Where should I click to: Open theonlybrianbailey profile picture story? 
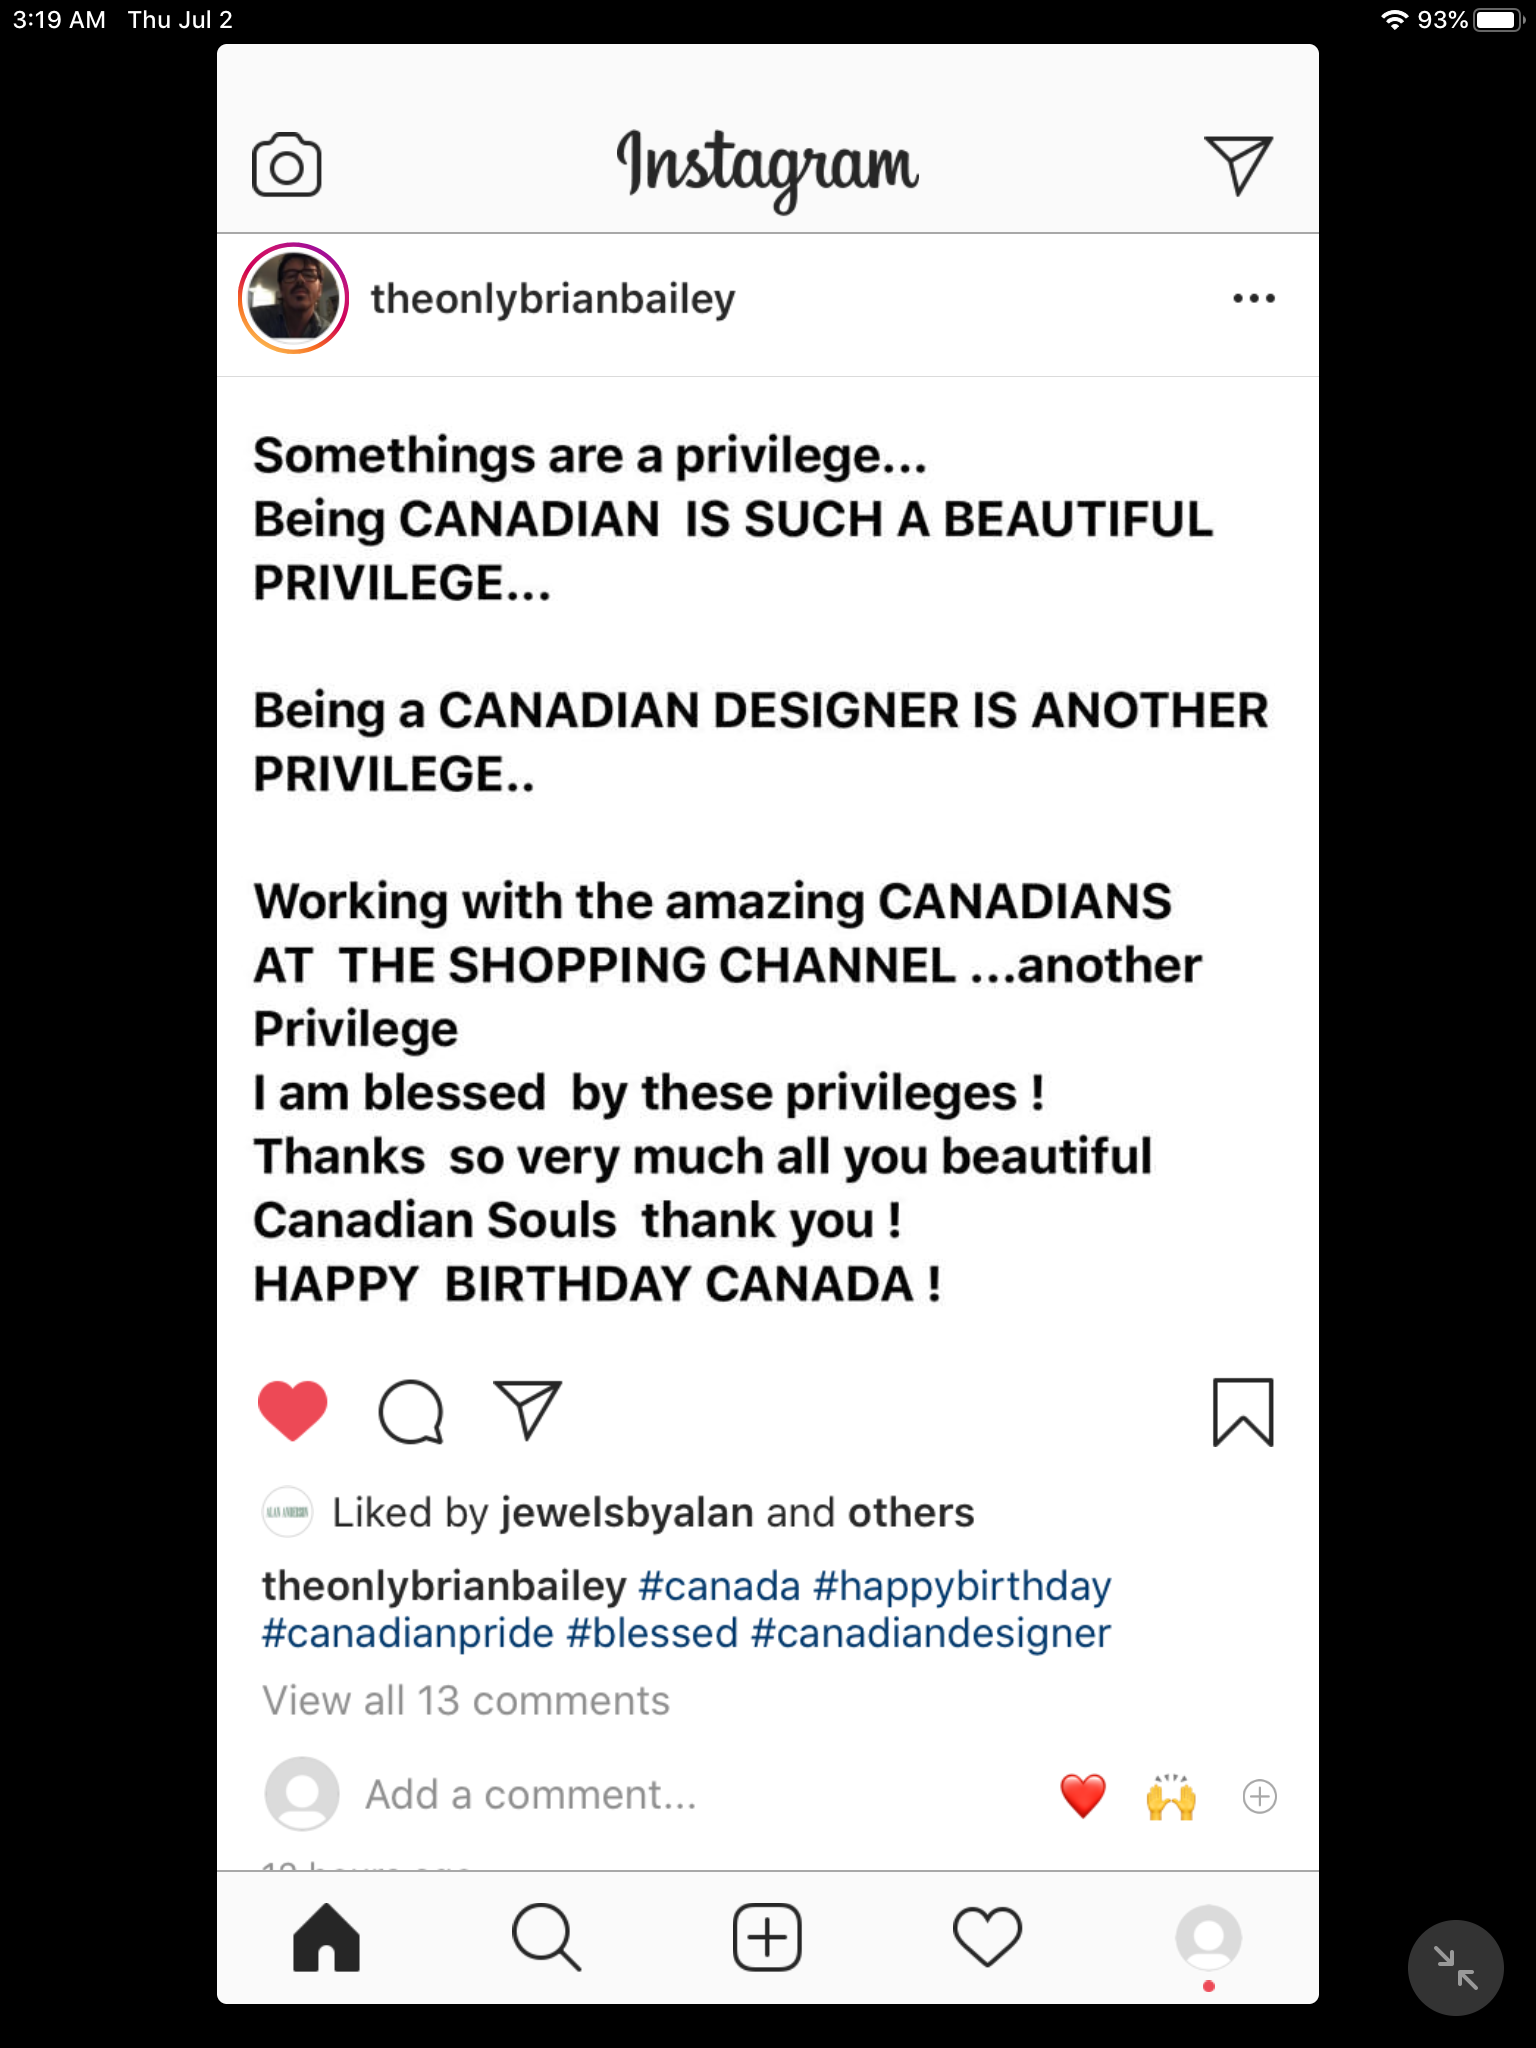pos(293,298)
